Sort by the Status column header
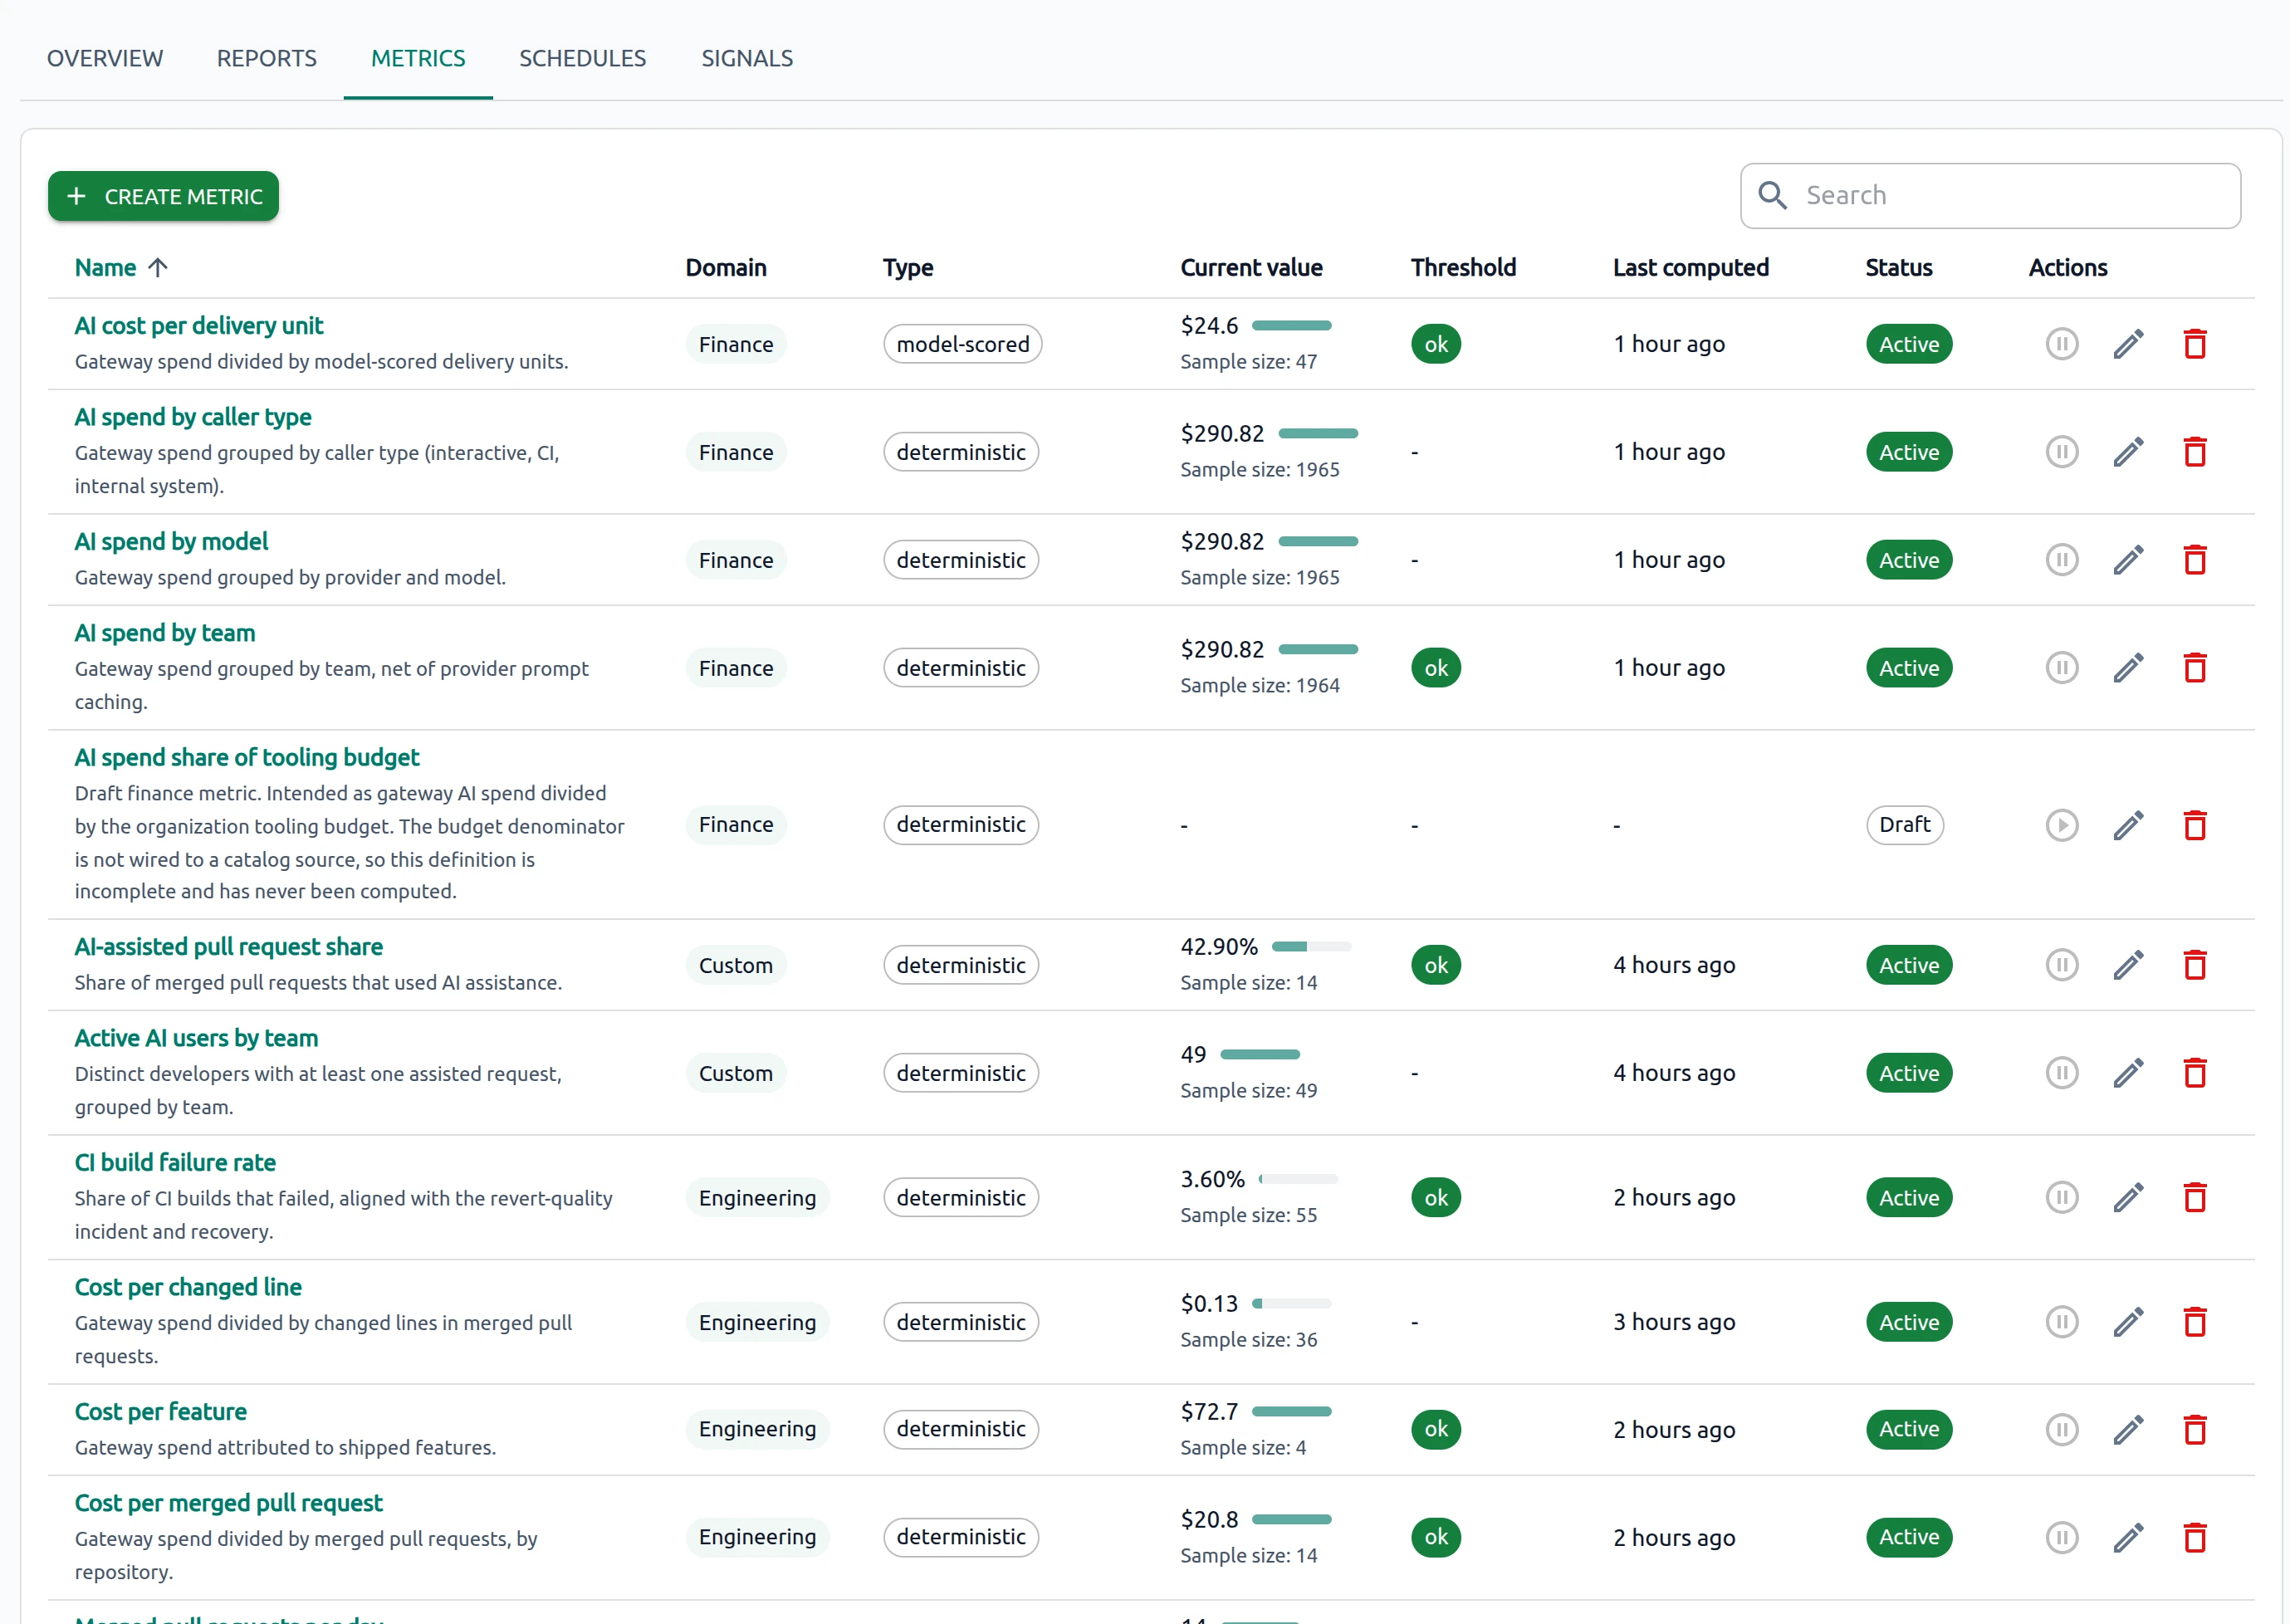The width and height of the screenshot is (2290, 1624). [x=1898, y=268]
